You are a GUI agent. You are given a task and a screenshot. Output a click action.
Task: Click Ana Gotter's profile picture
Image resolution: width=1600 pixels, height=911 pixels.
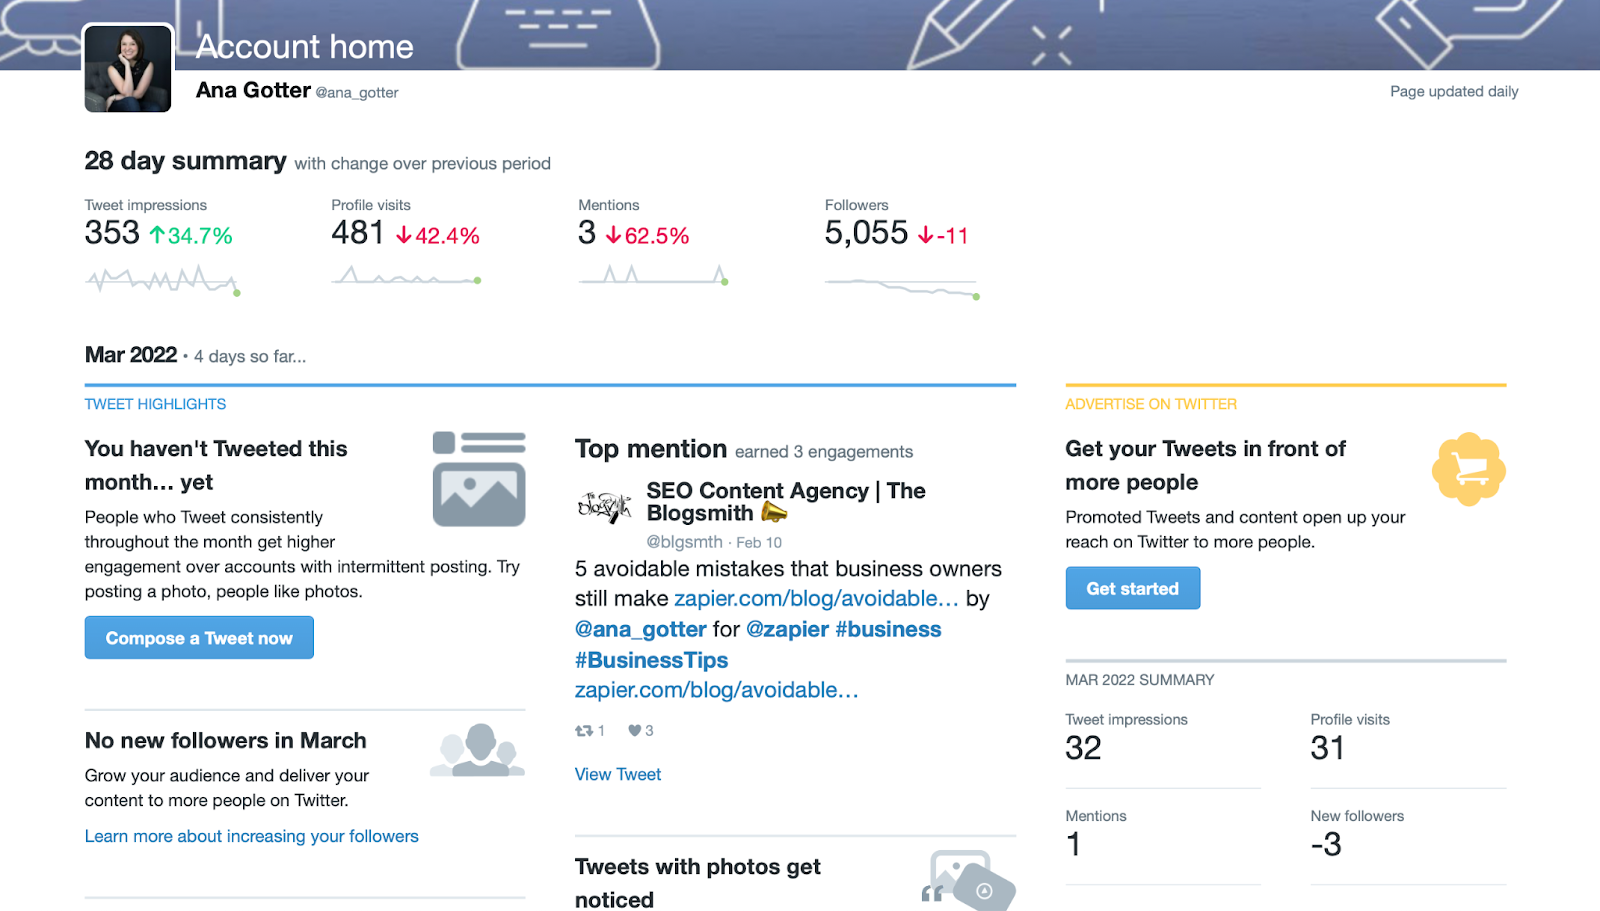pyautogui.click(x=127, y=68)
